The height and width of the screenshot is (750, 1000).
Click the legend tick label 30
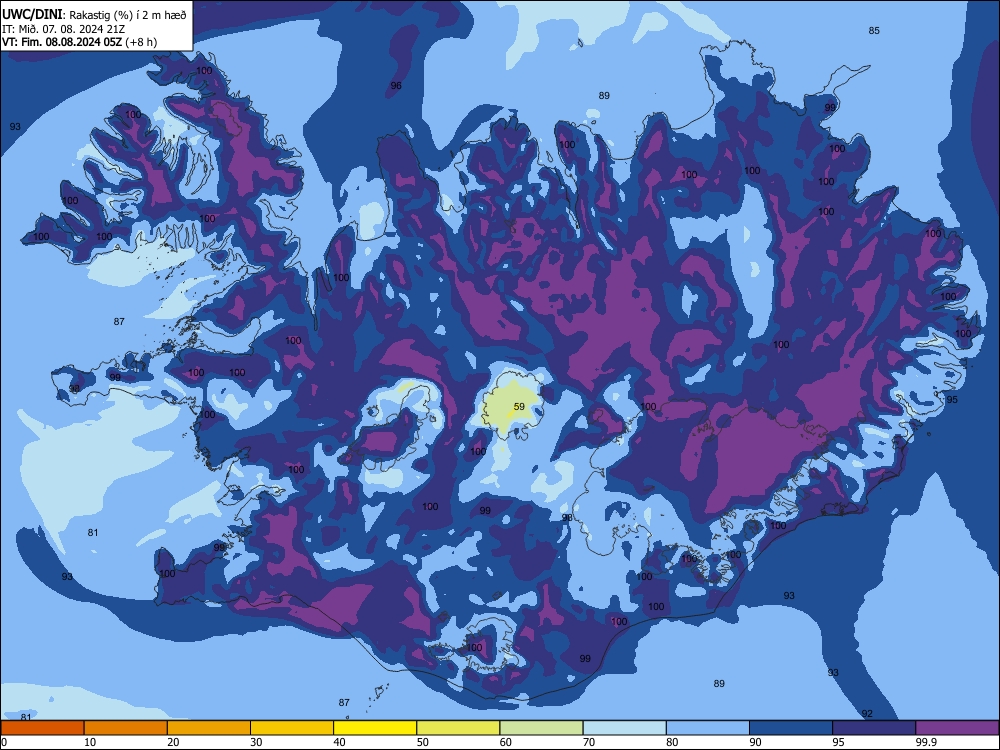[x=256, y=742]
